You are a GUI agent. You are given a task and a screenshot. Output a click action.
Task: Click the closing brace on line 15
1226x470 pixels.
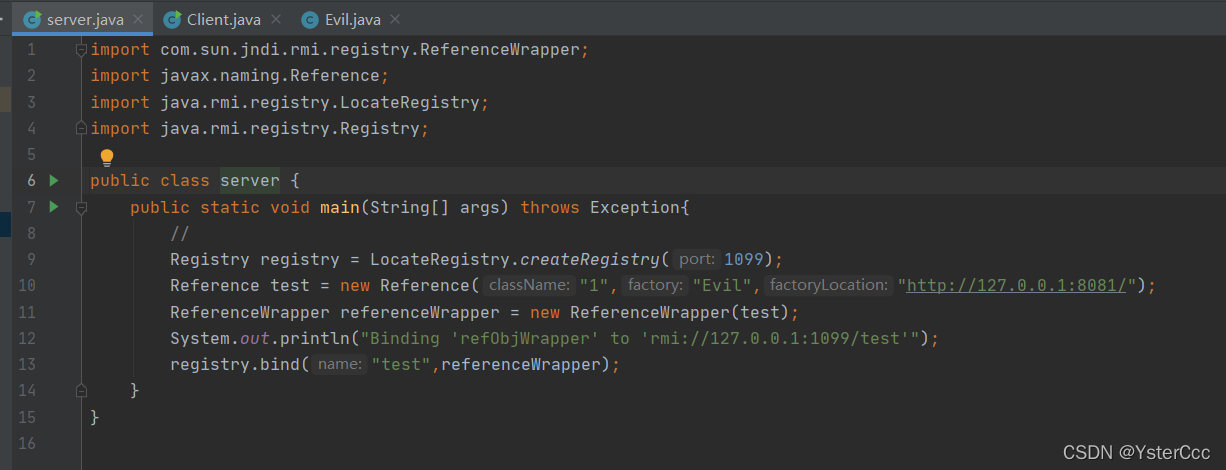click(x=95, y=416)
